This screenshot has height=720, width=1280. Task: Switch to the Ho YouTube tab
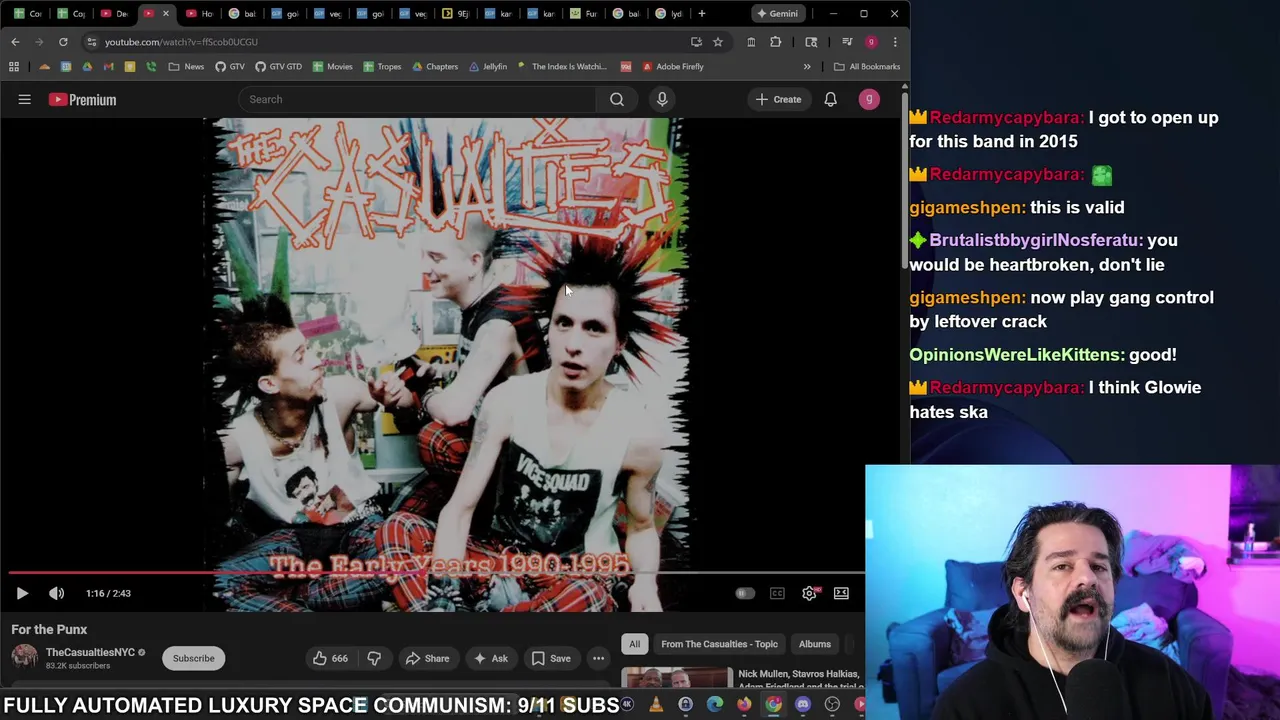click(200, 14)
